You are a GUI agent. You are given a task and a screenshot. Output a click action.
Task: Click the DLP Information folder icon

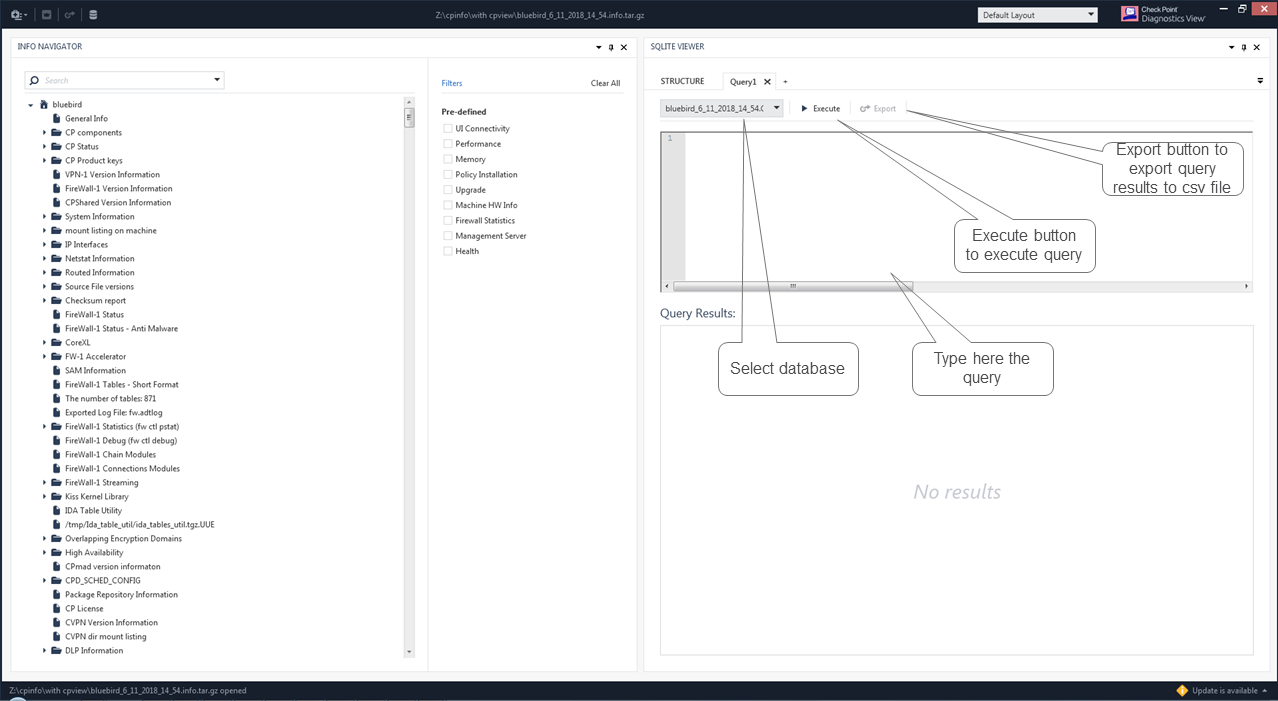56,650
